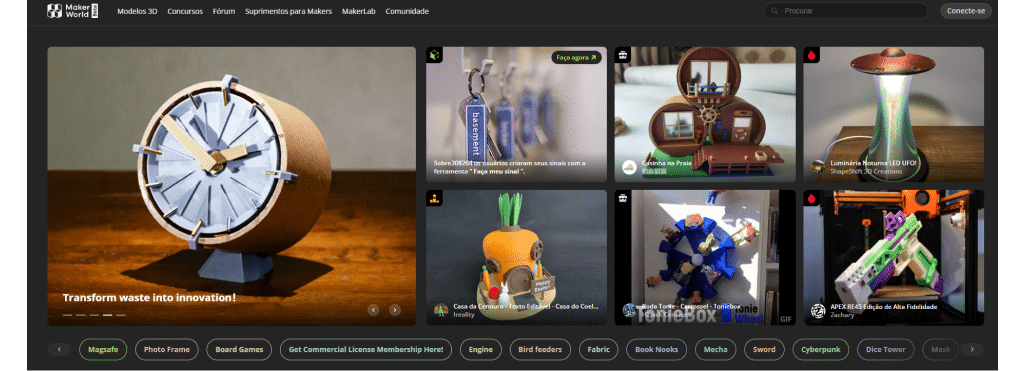Select fourth banner slide indicator
Screen dimensions: 1024x371
point(107,315)
